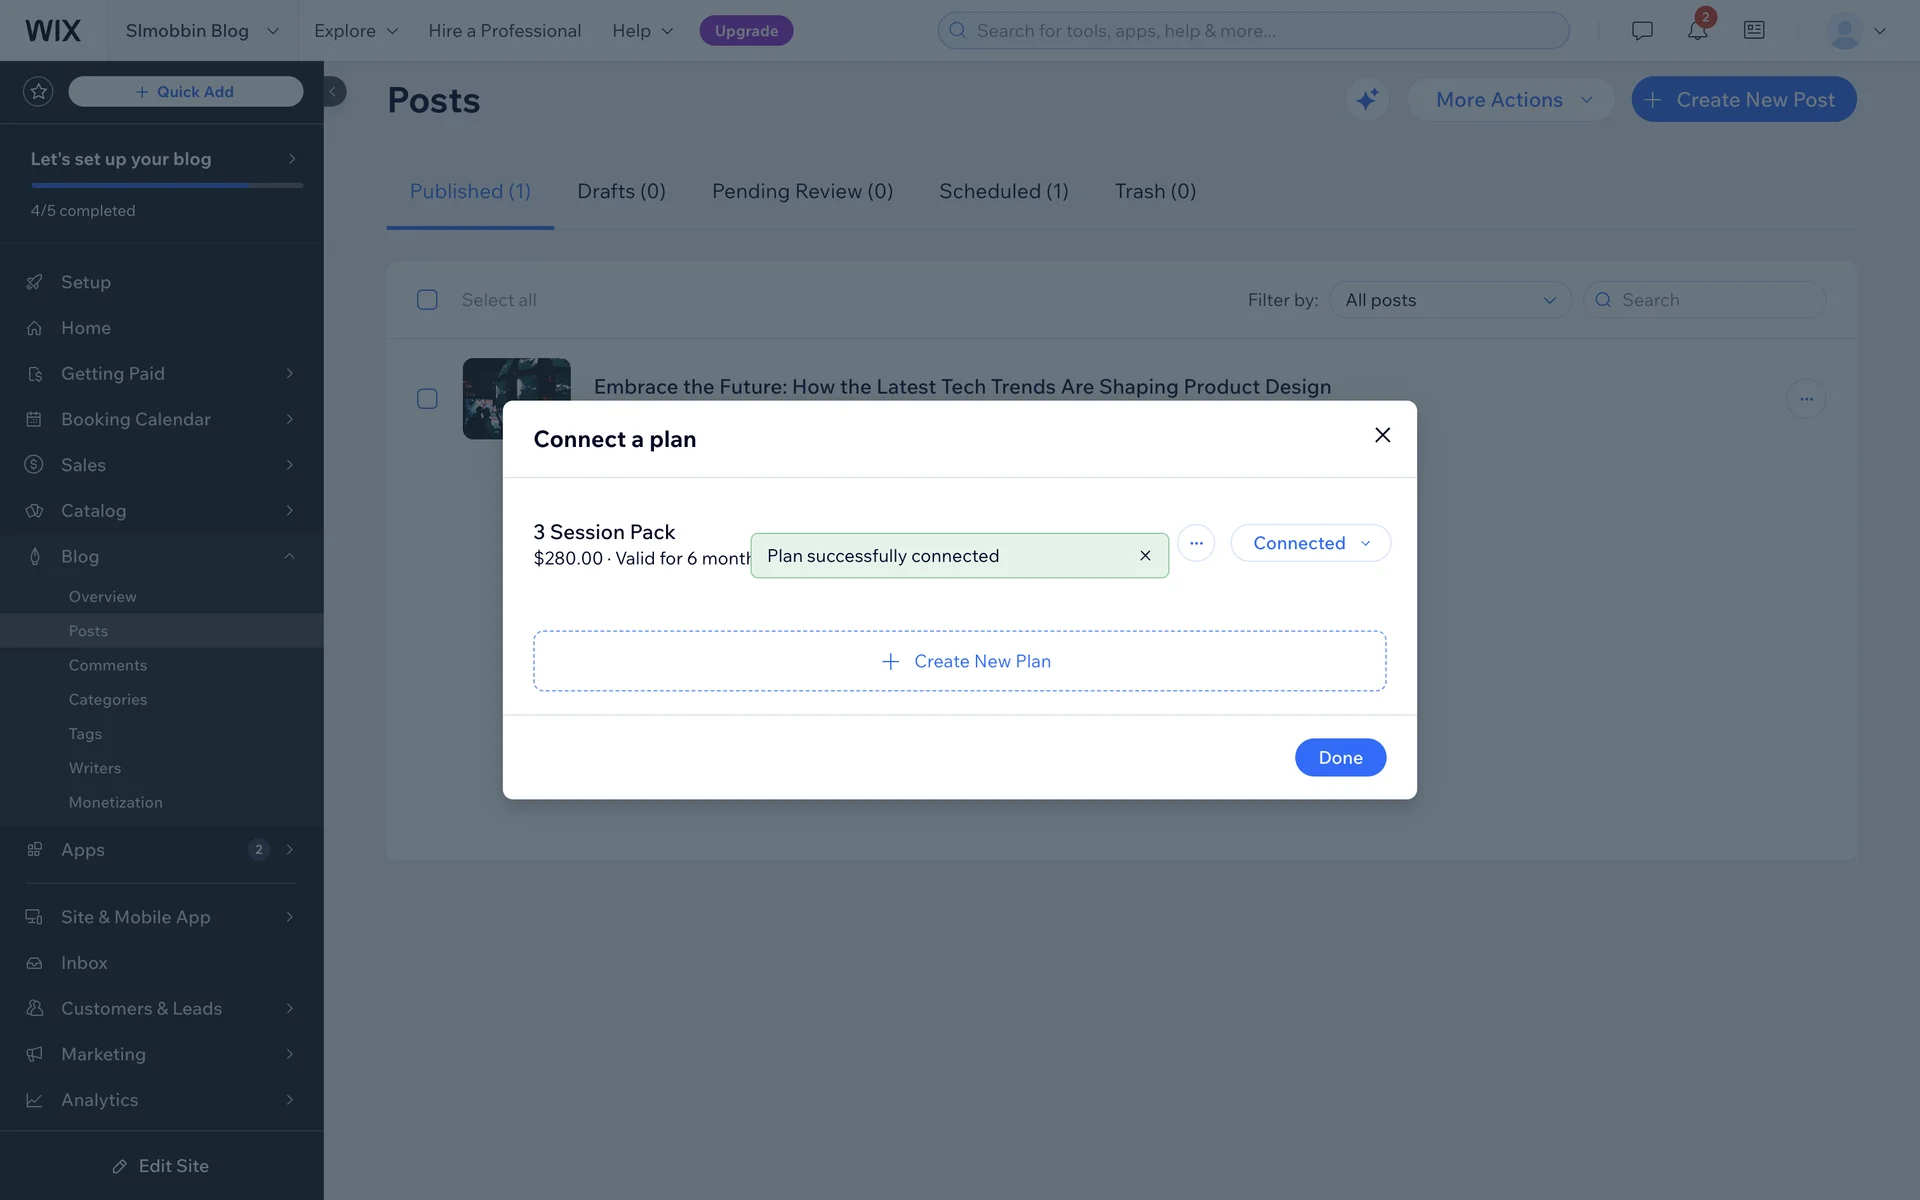This screenshot has width=1920, height=1200.
Task: Open the notifications bell icon
Action: 1697,31
